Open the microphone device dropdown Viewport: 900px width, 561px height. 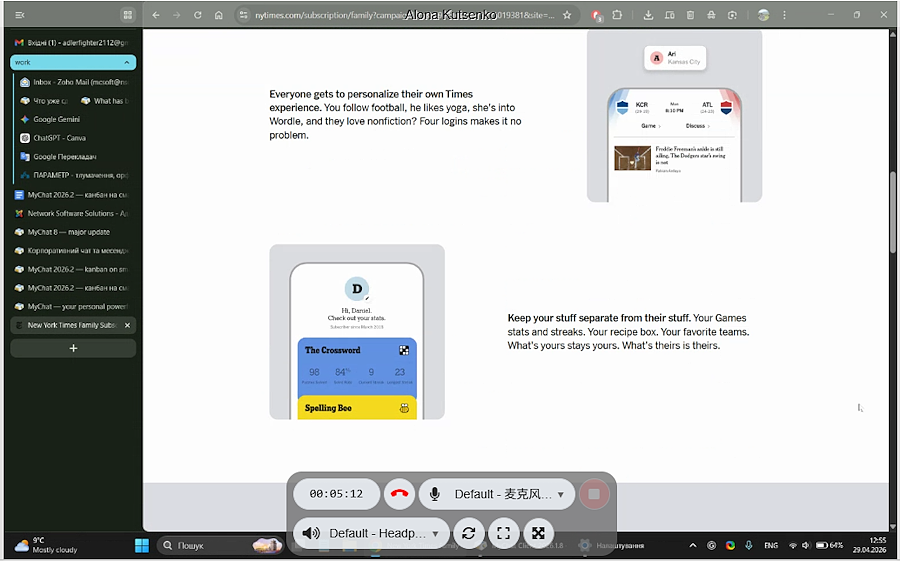[497, 494]
